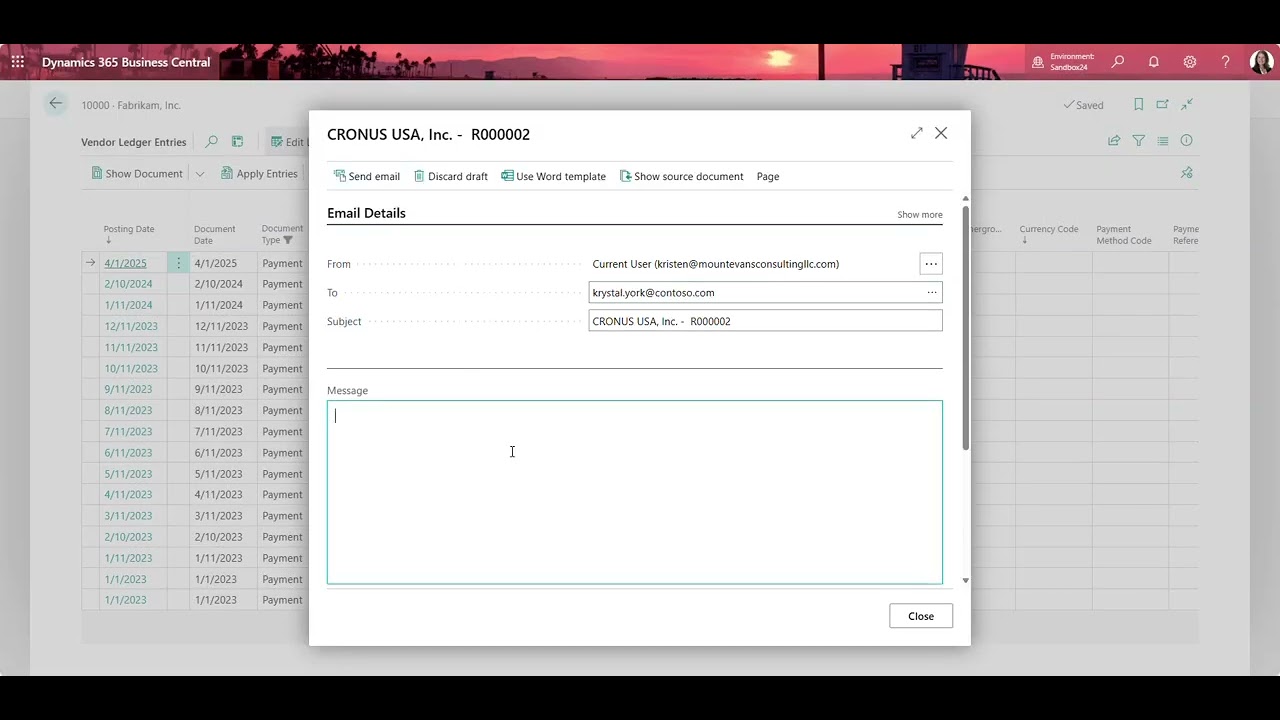Viewport: 1280px width, 720px height.
Task: Select document date 6/11/2023 cell
Action: [x=223, y=453]
